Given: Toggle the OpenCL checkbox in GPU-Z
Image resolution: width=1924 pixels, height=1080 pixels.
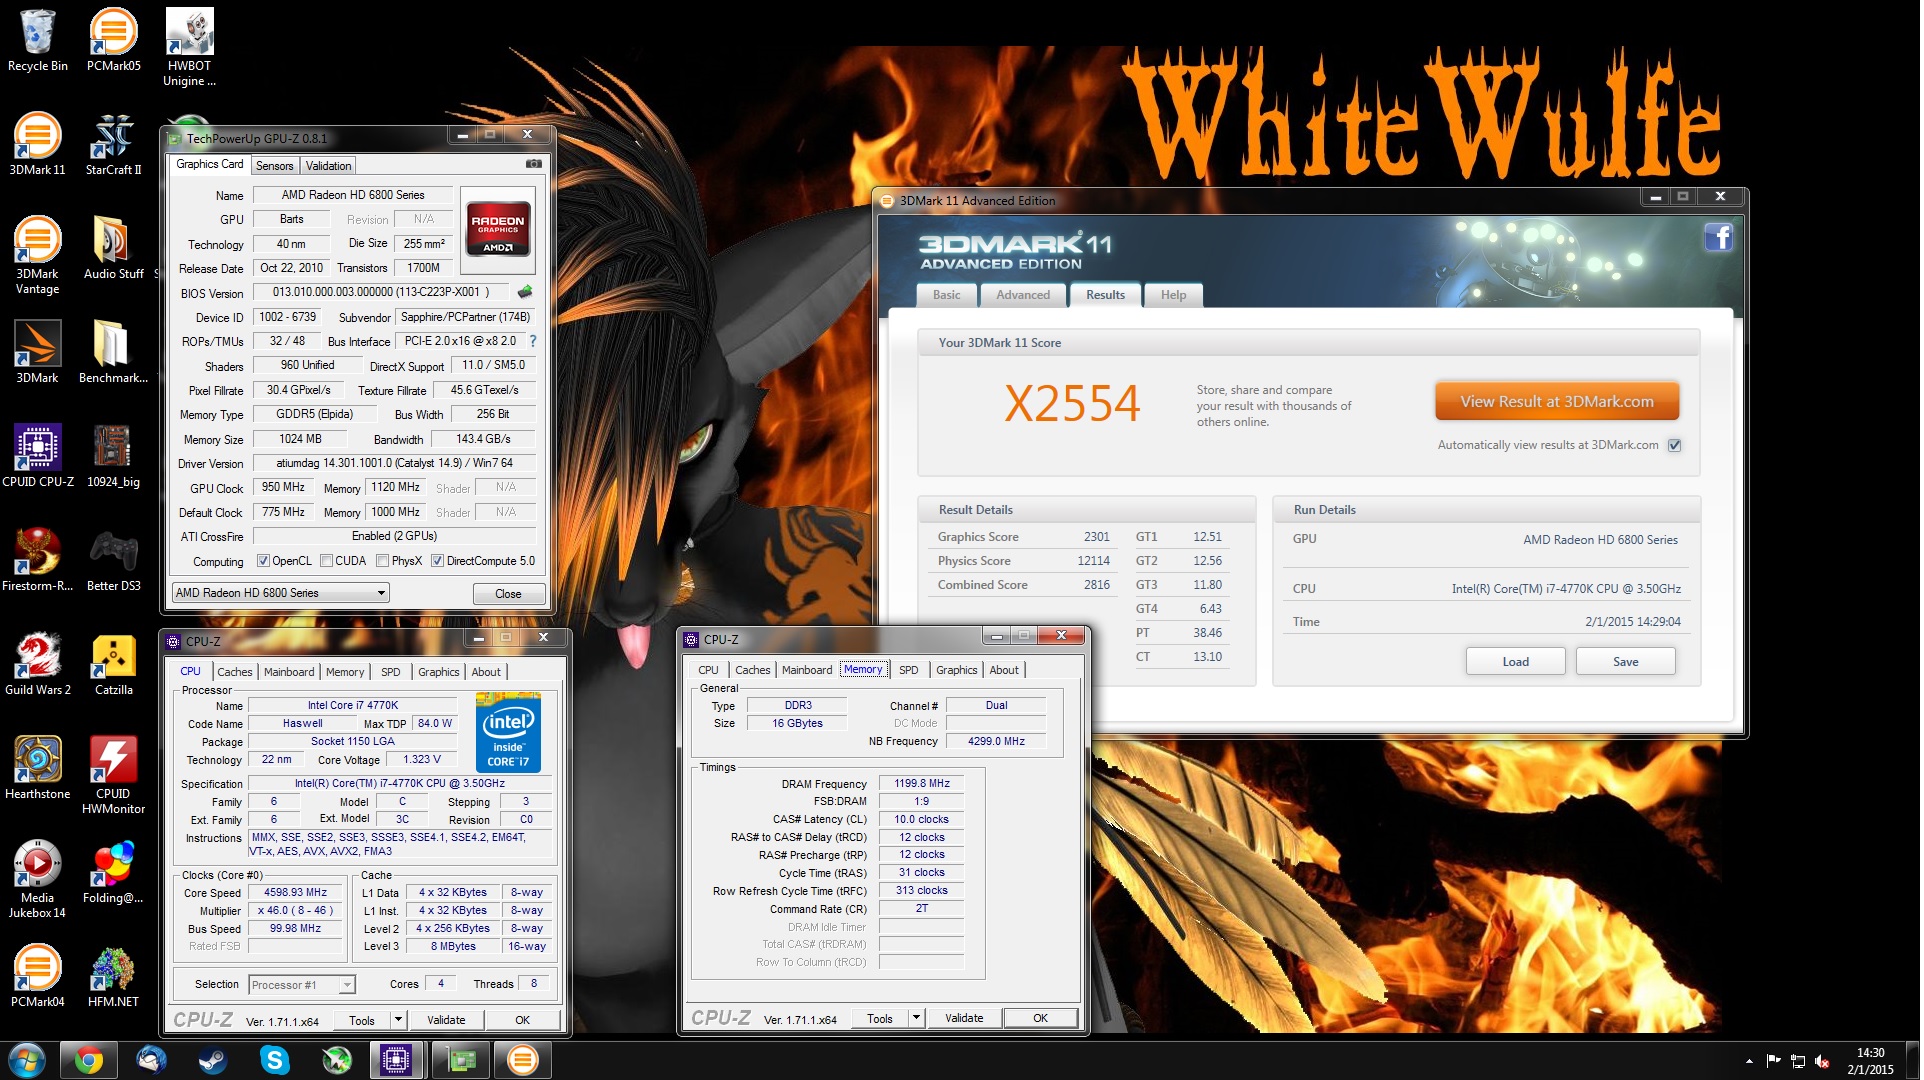Looking at the screenshot, I should pos(263,561).
